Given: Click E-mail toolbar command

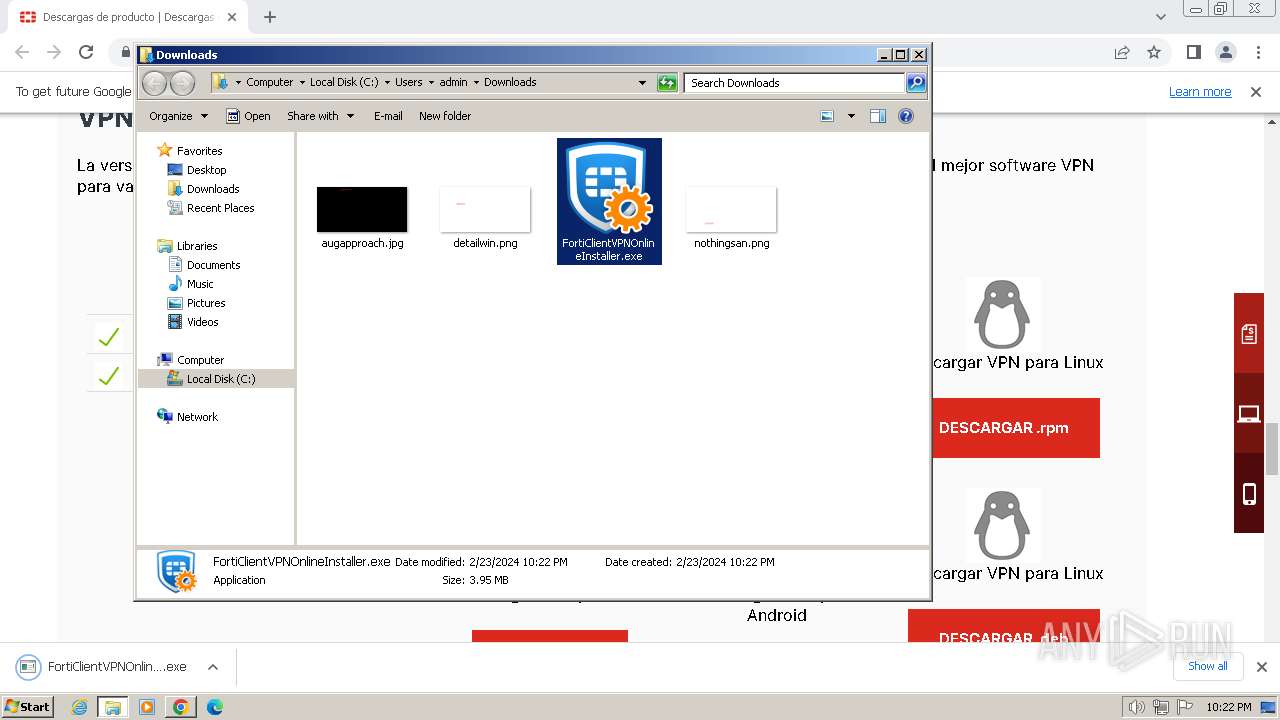Looking at the screenshot, I should (388, 116).
